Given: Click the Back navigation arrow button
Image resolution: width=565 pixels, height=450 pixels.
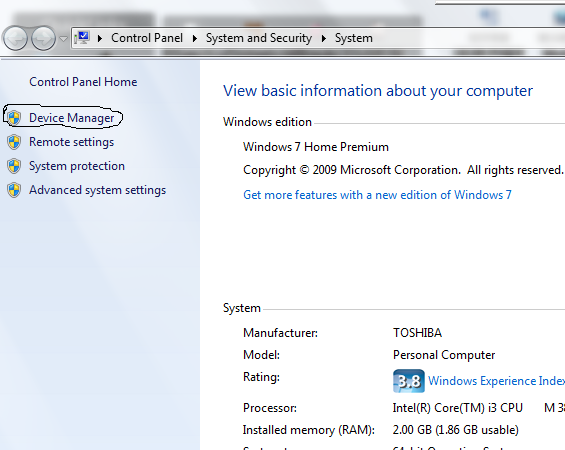Looking at the screenshot, I should point(15,38).
